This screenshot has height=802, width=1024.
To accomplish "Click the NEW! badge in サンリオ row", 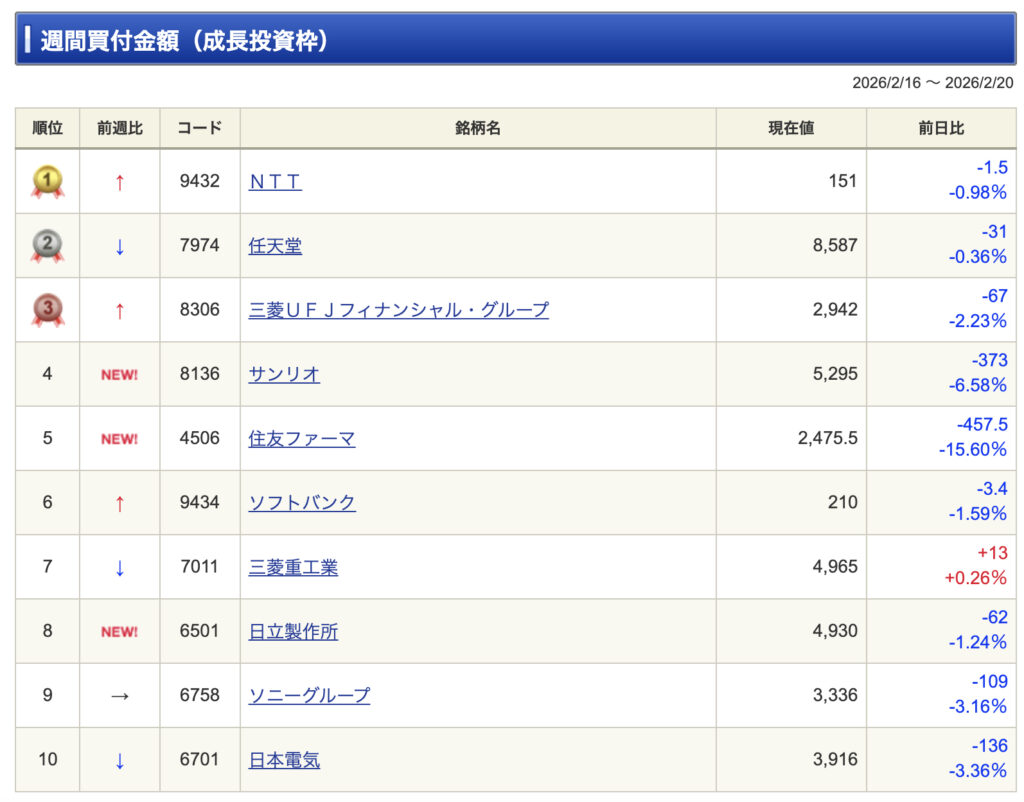I will [120, 375].
